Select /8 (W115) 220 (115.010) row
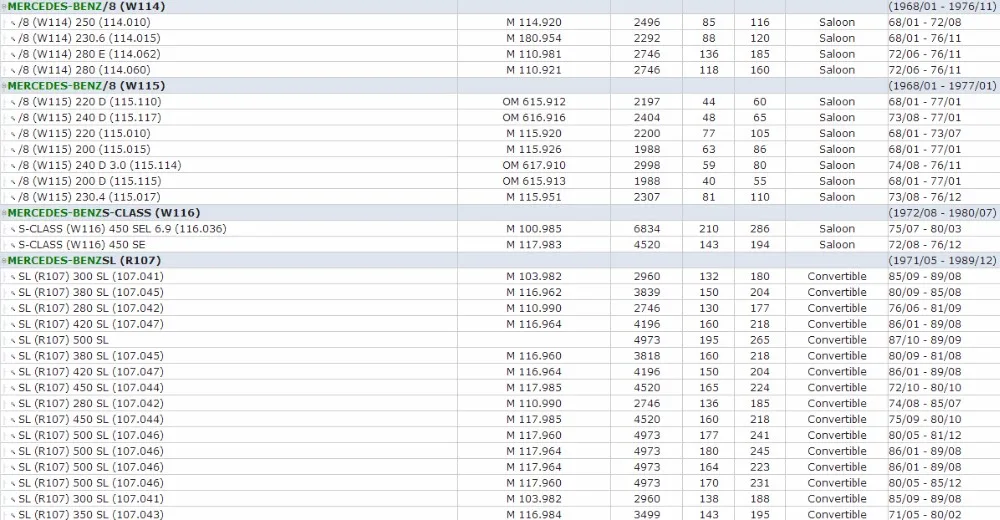Image resolution: width=1000 pixels, height=520 pixels. pos(500,133)
